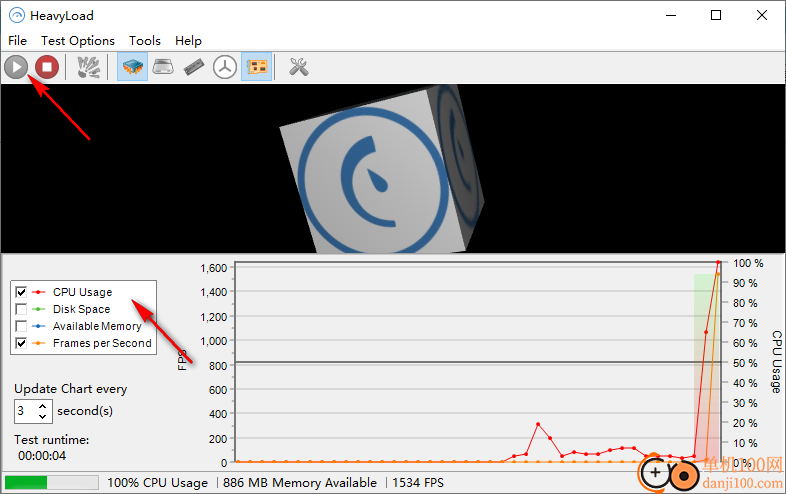786x494 pixels.
Task: Click the rotating 3D cube preview
Action: [382, 171]
